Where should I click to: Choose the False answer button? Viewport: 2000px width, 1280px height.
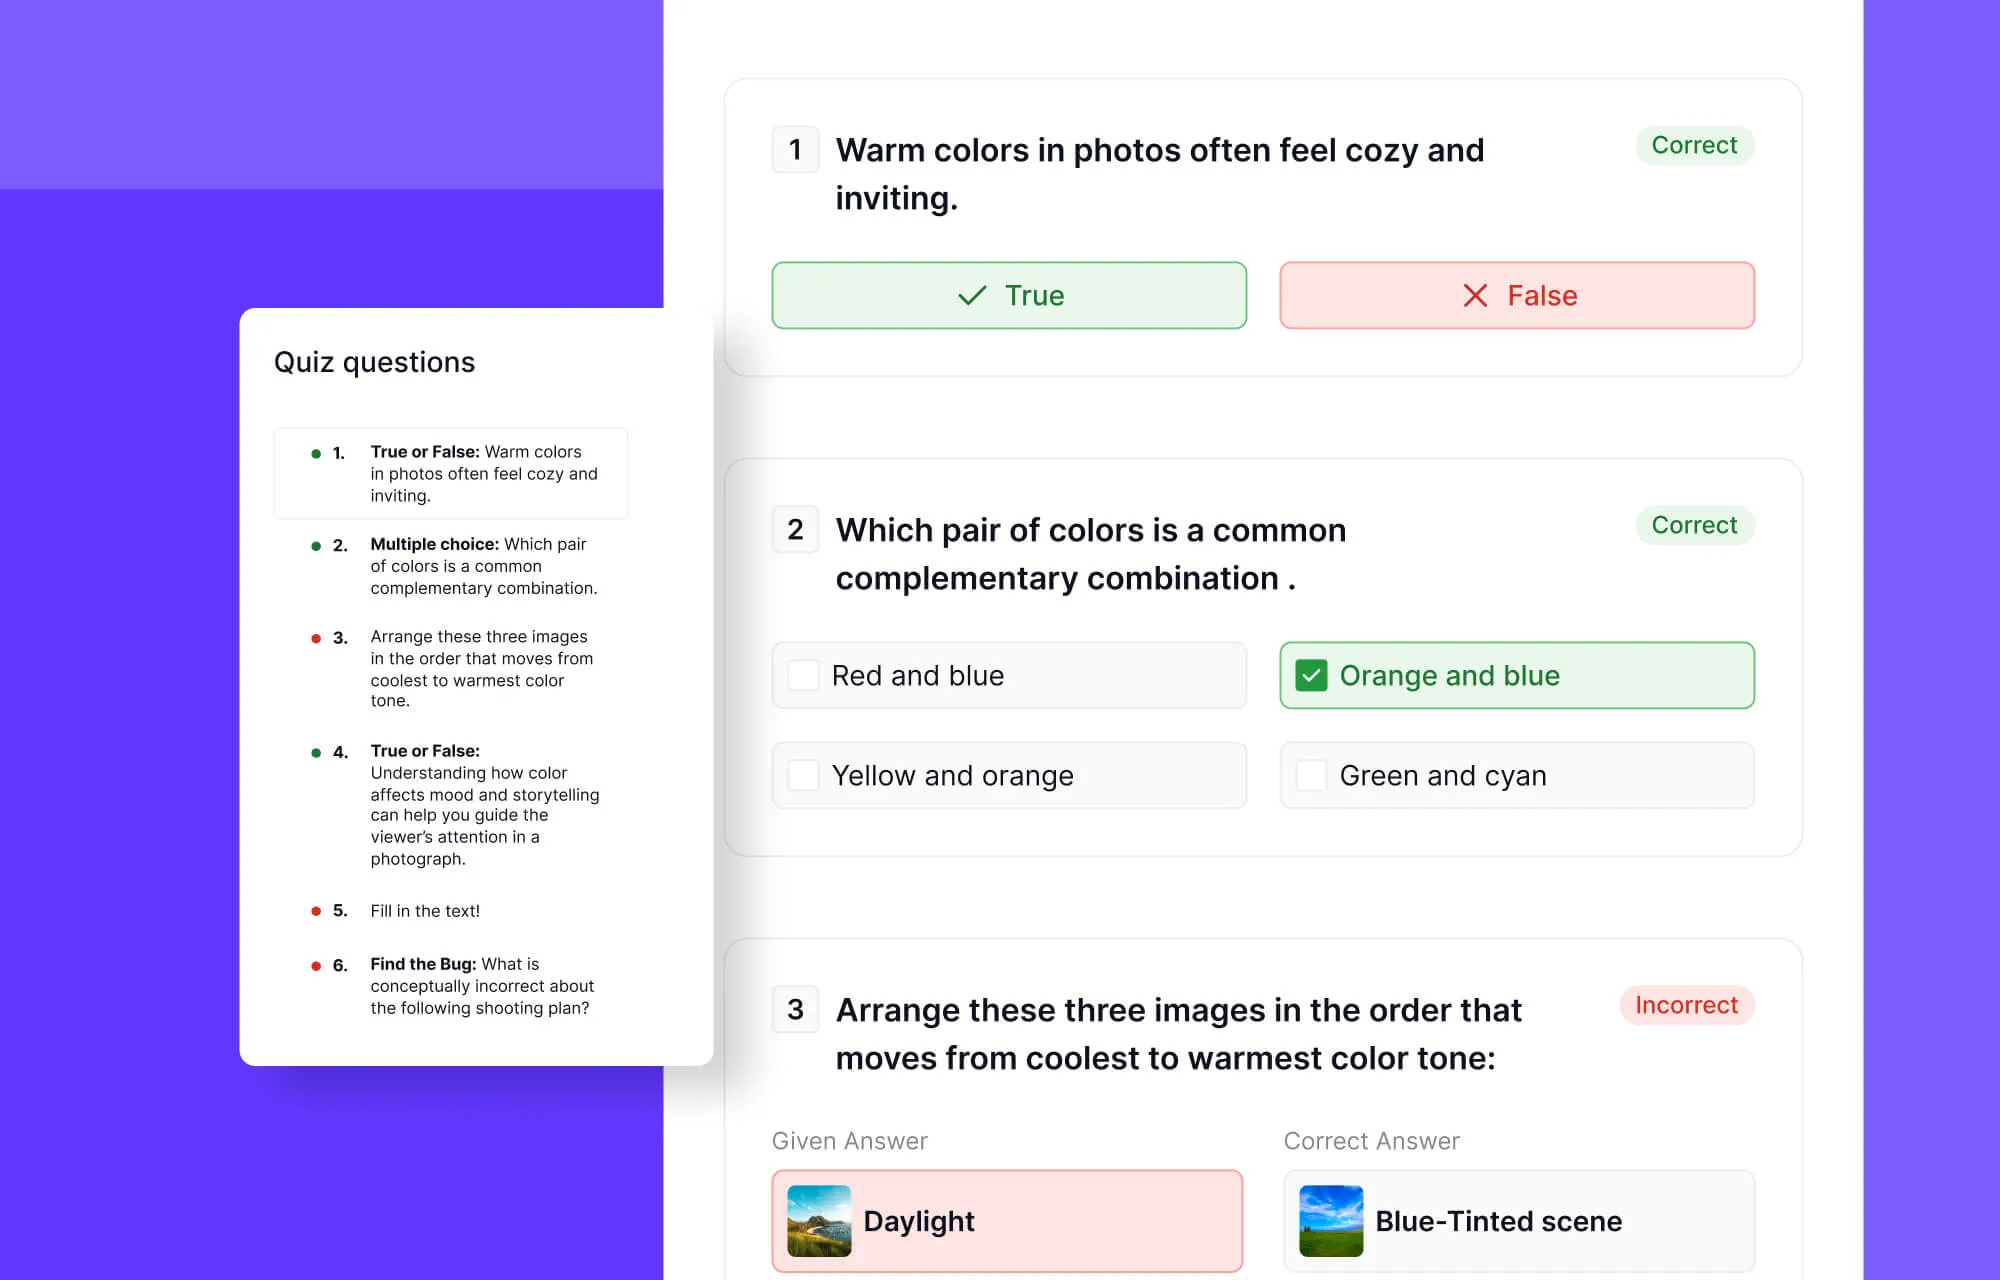tap(1516, 296)
